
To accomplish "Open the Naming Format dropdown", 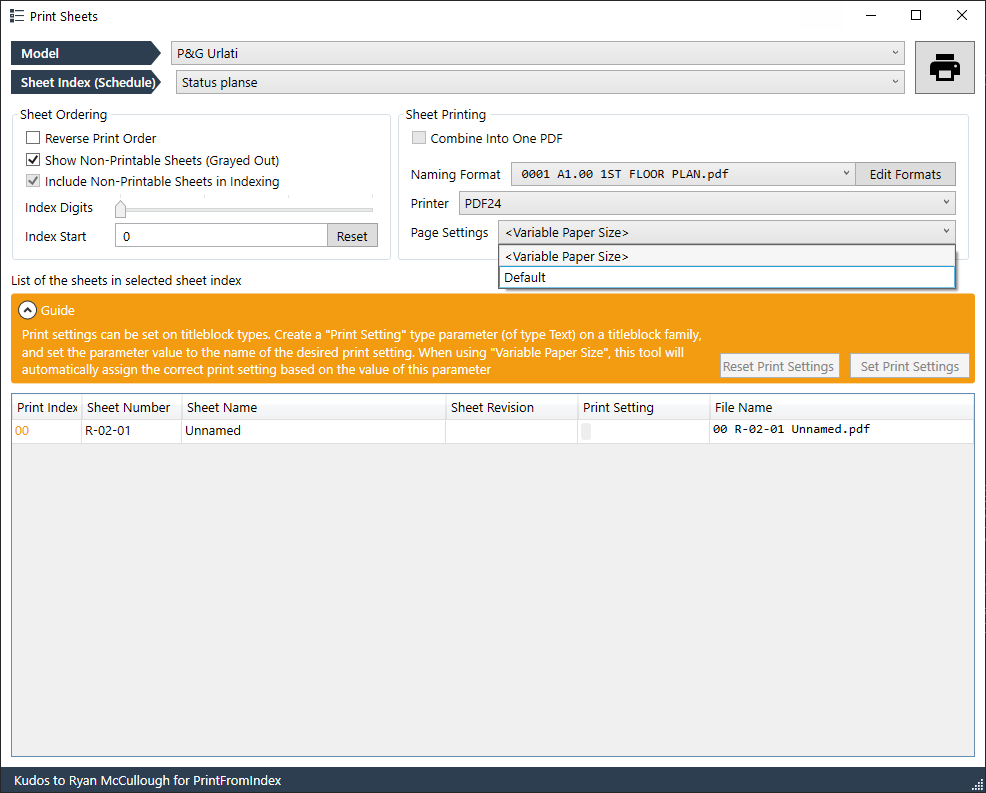I will 683,174.
